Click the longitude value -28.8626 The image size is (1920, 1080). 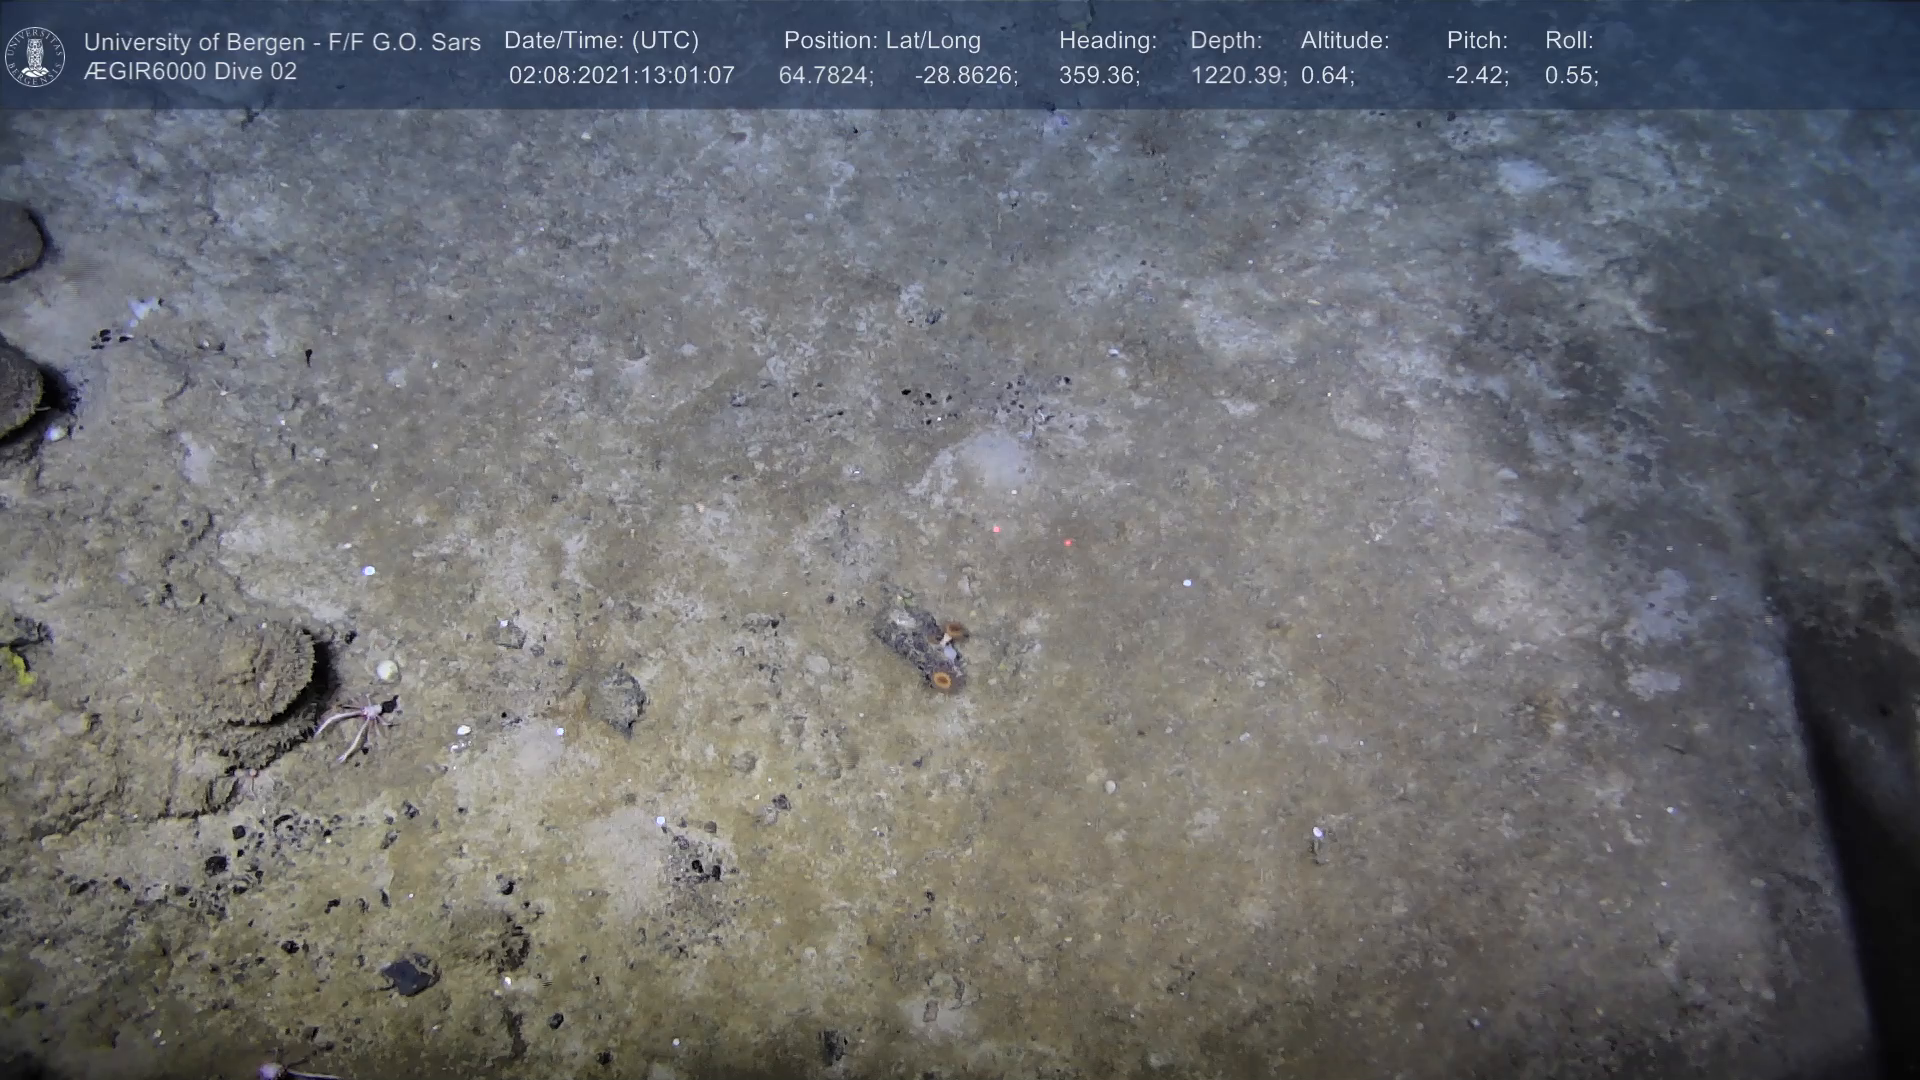point(966,76)
